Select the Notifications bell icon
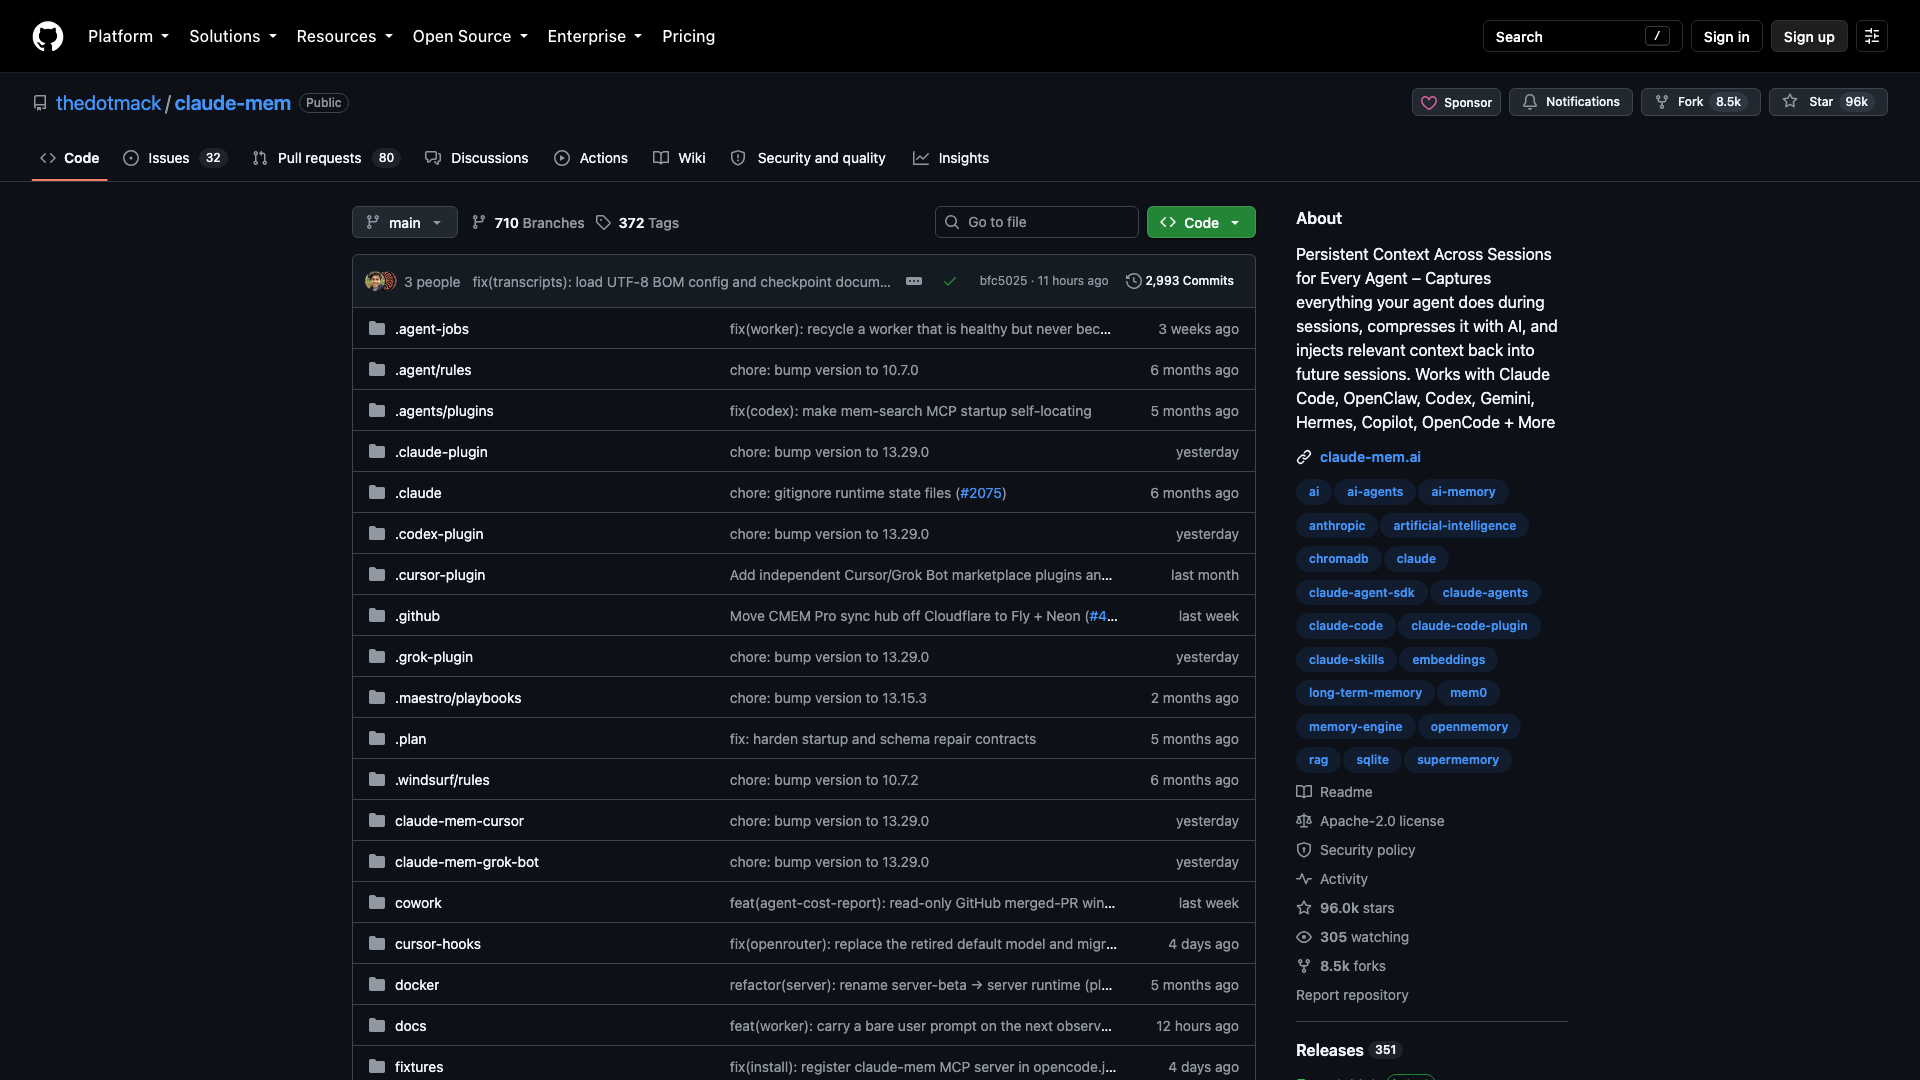Screen dimensions: 1920x1080 (1530, 102)
